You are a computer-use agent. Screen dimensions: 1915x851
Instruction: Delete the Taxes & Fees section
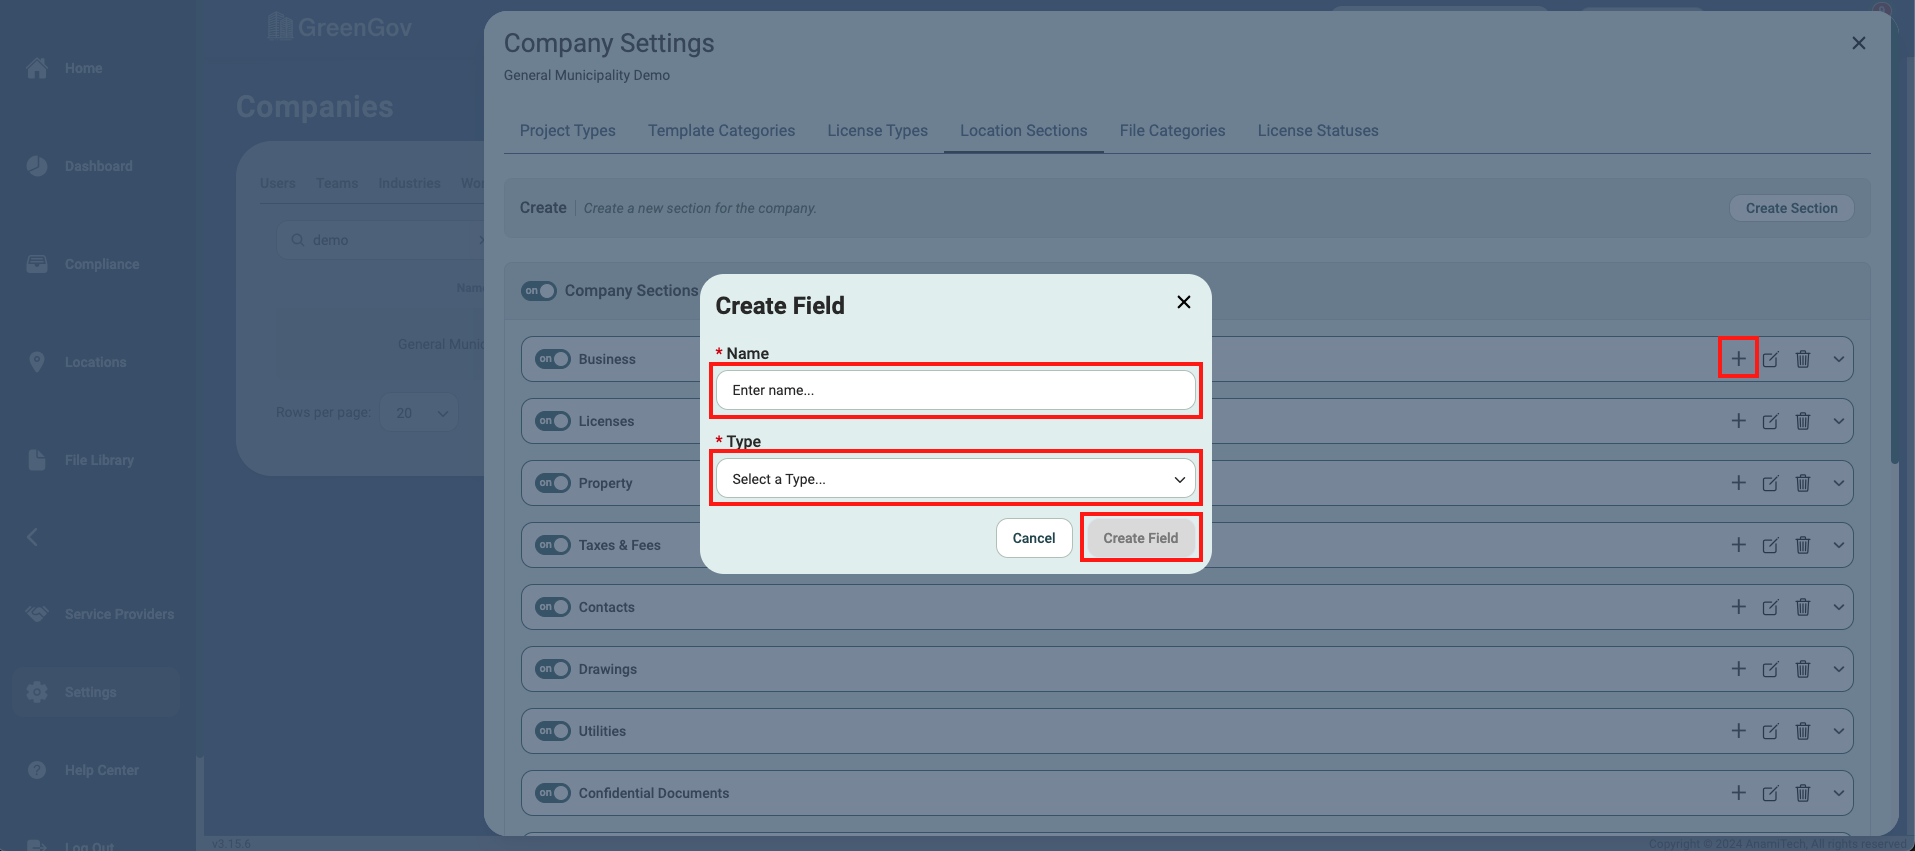tap(1802, 545)
